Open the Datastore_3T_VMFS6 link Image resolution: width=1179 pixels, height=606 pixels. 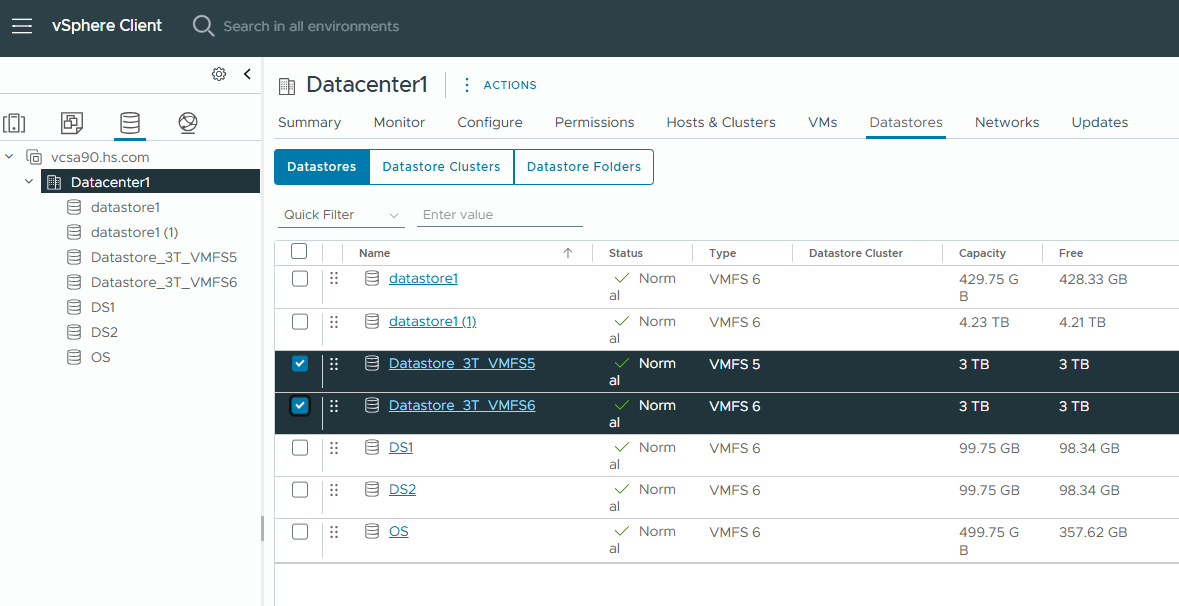pos(462,406)
